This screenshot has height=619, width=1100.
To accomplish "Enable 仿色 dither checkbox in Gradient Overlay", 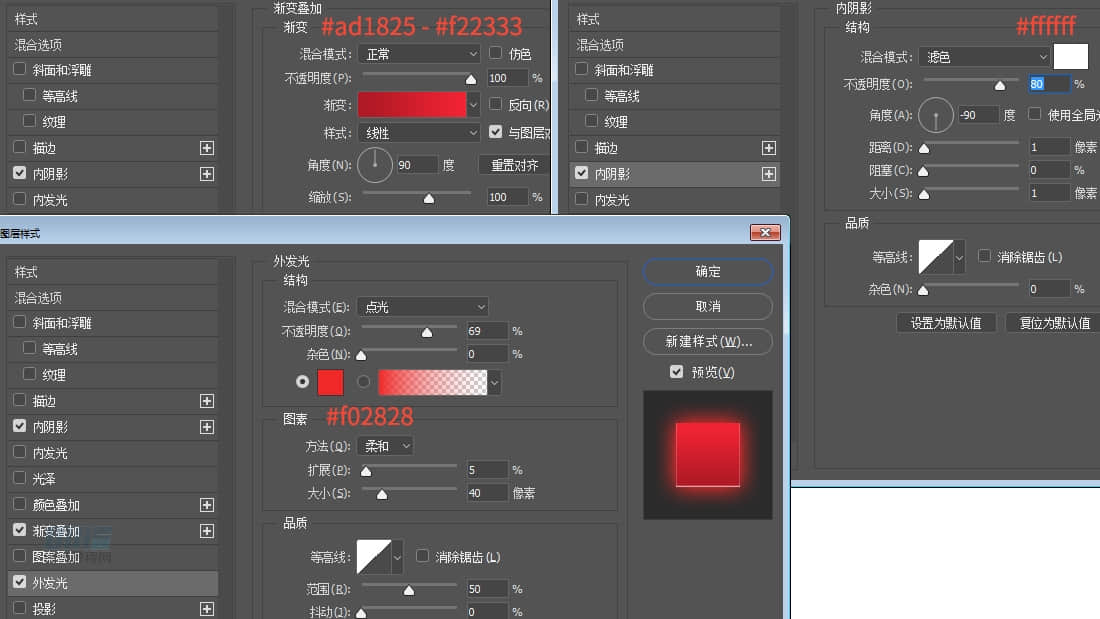I will tap(495, 53).
